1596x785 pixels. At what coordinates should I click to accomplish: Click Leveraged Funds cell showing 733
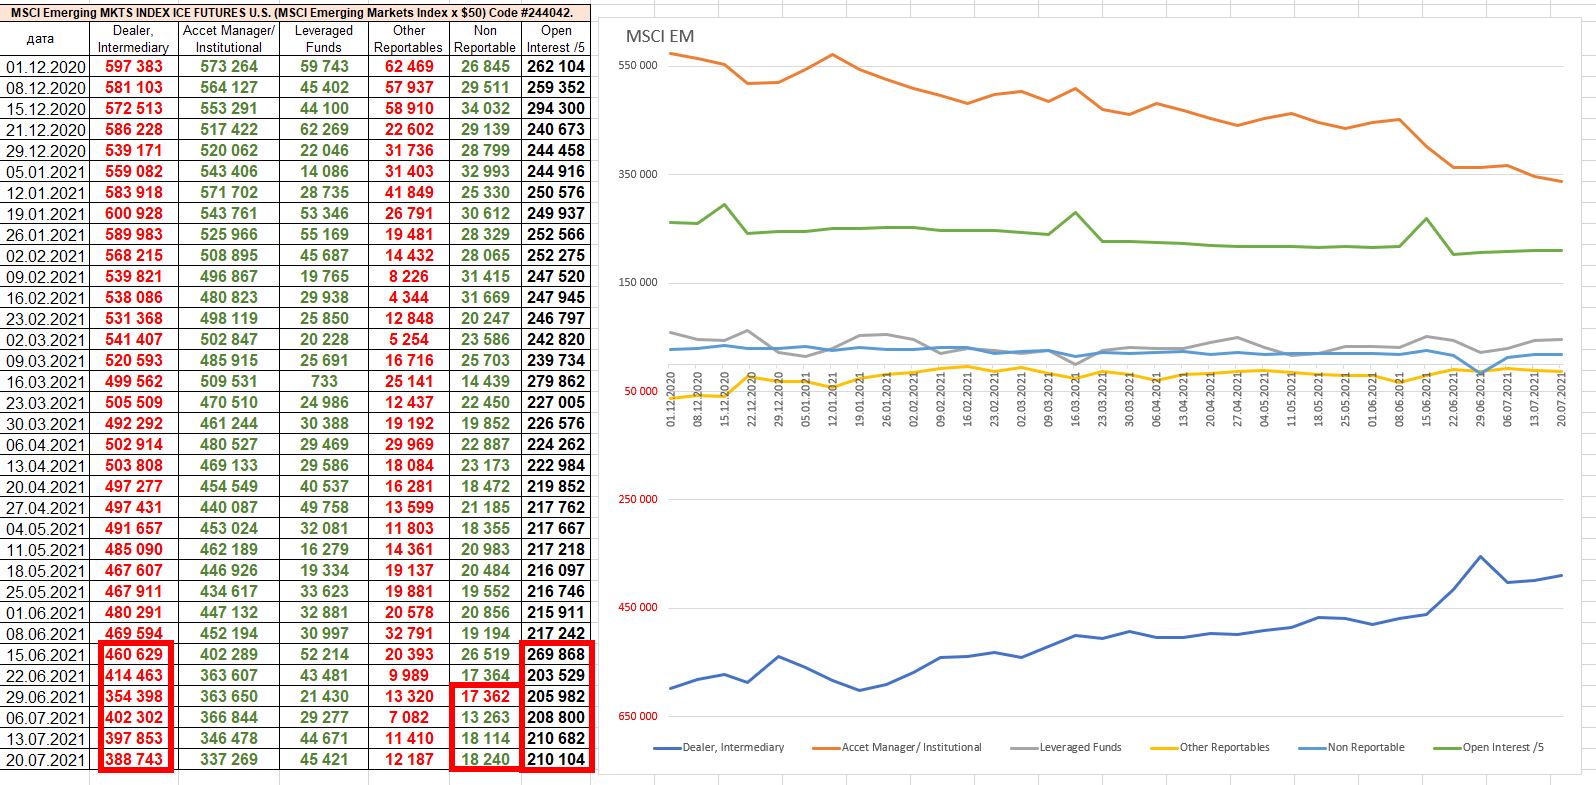(323, 381)
